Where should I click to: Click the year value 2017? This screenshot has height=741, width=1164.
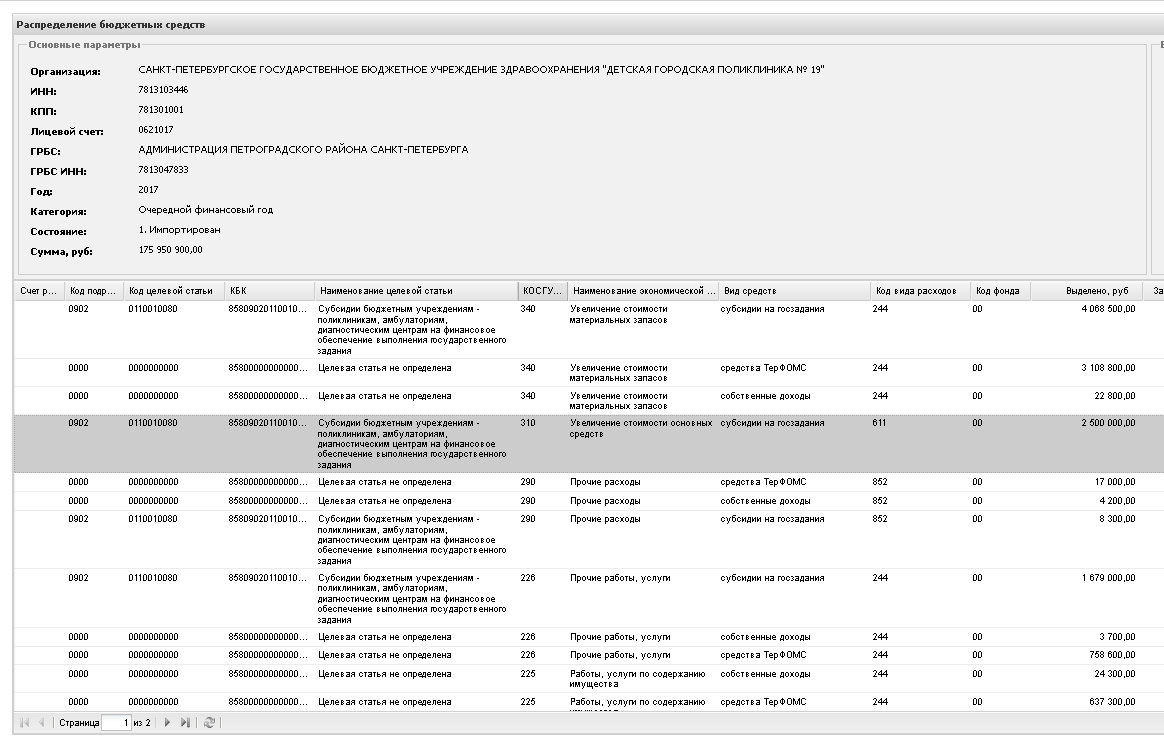pyautogui.click(x=148, y=190)
